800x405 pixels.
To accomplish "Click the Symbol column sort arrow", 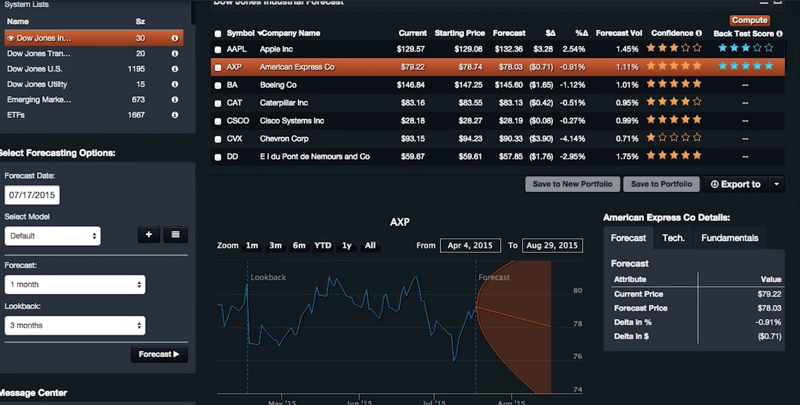I will pyautogui.click(x=259, y=34).
